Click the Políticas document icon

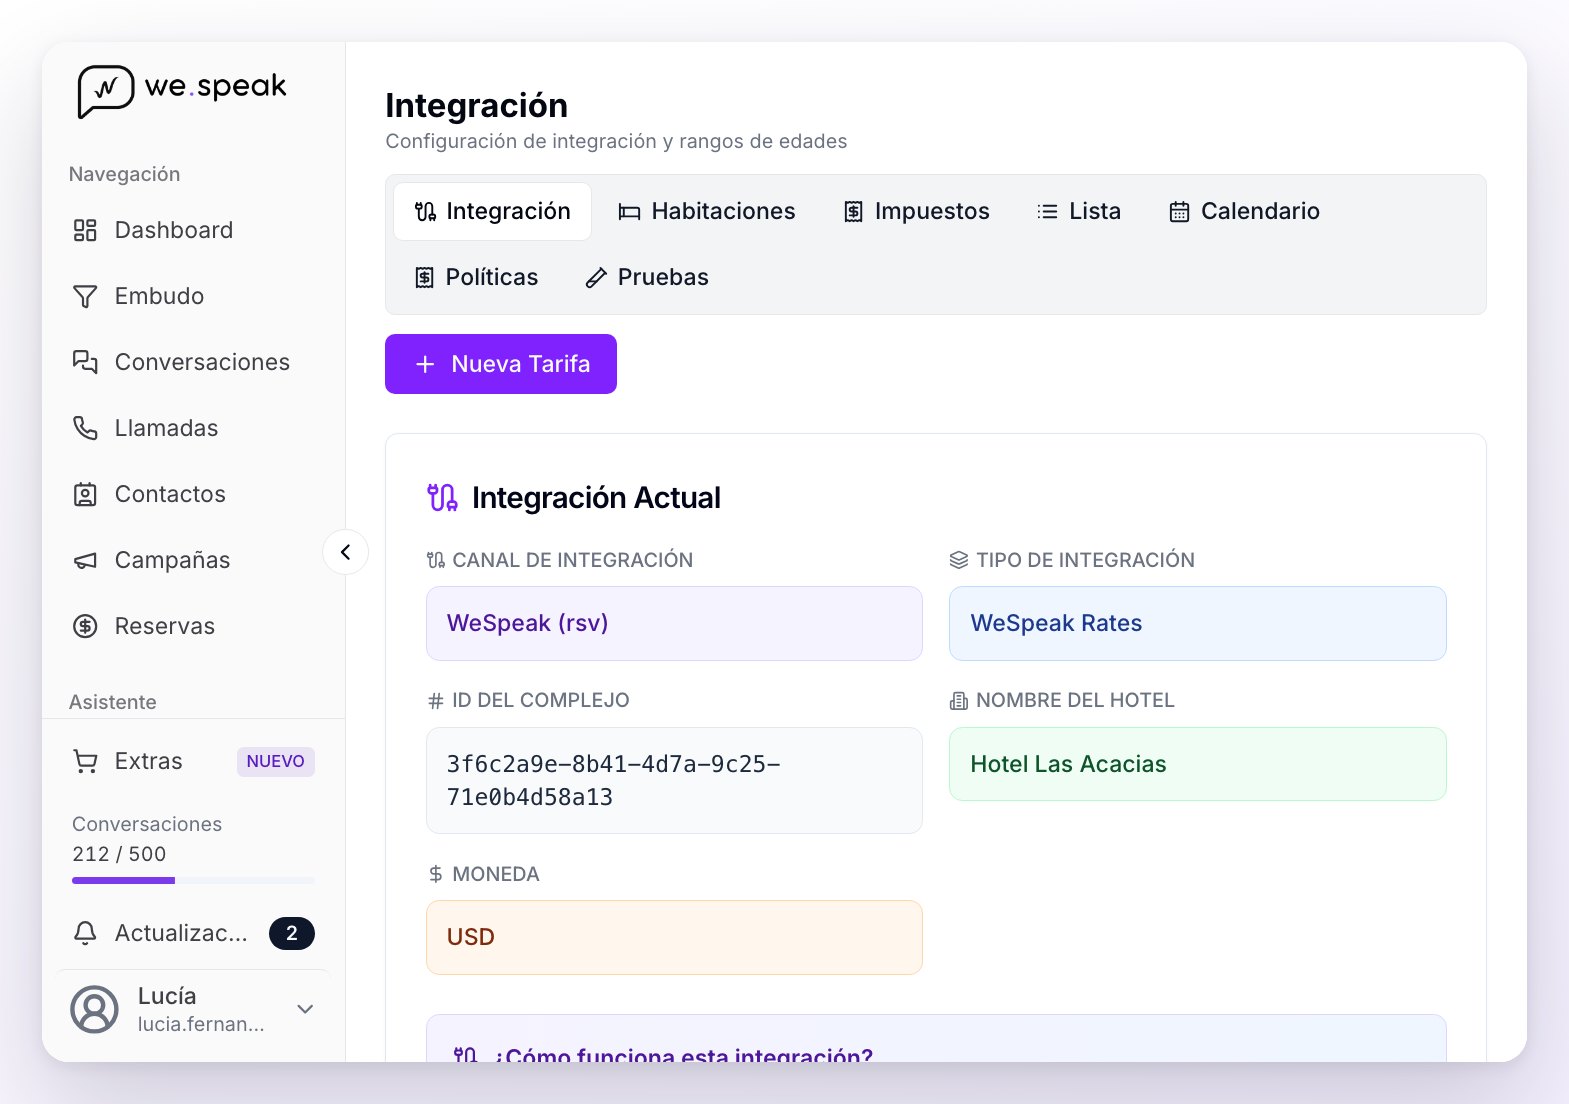click(425, 278)
